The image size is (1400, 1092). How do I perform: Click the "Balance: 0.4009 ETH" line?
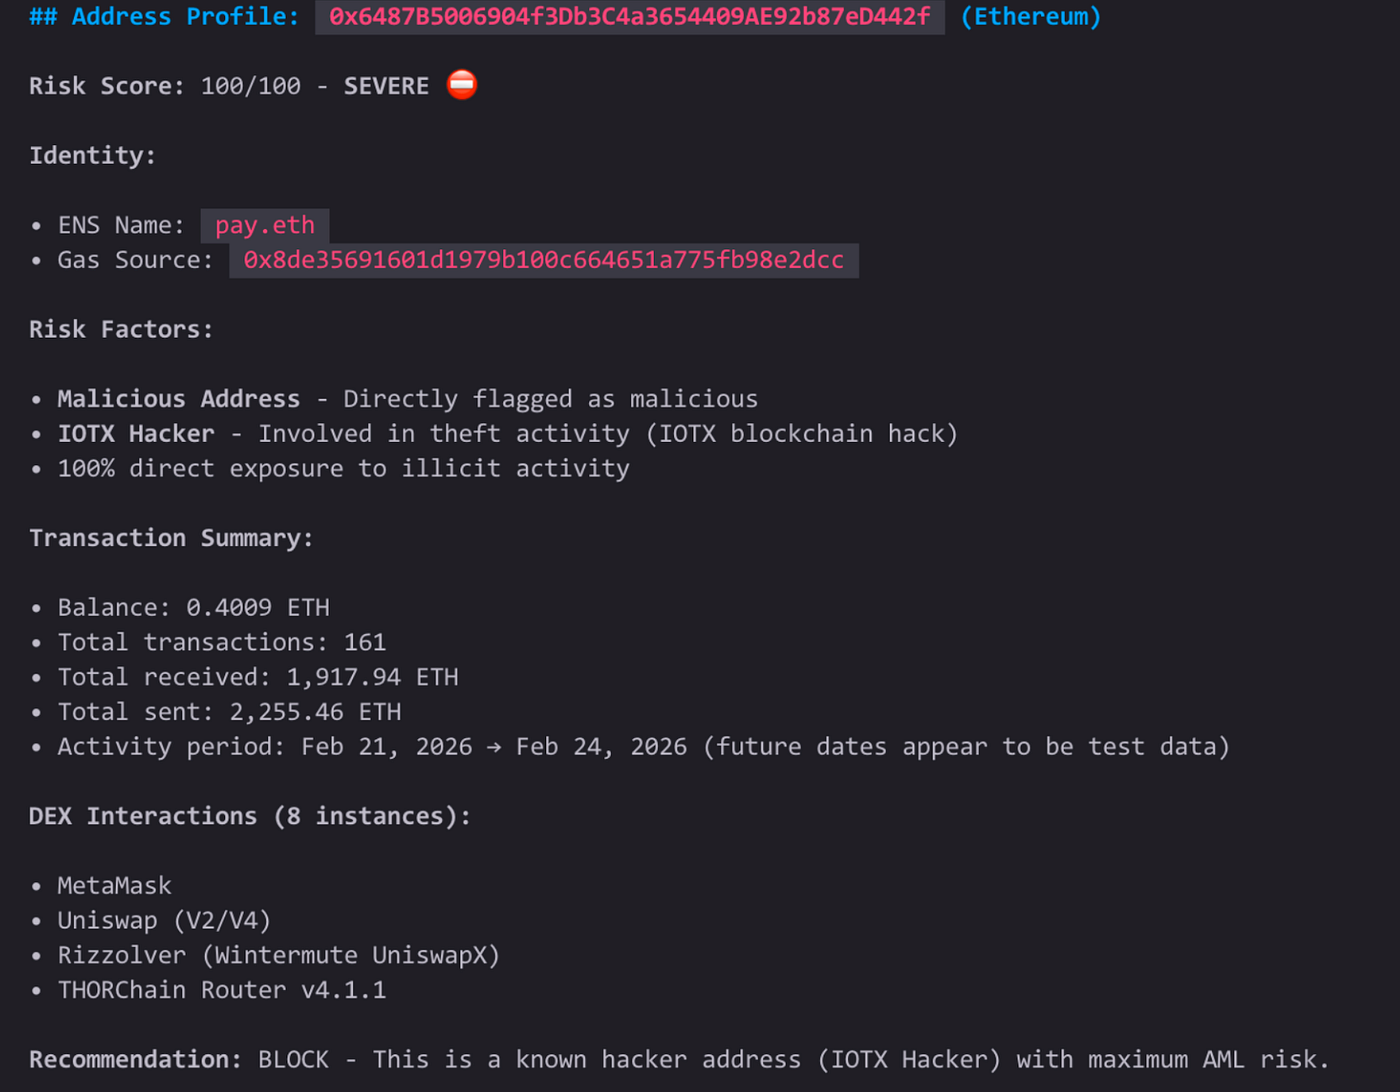coord(193,608)
